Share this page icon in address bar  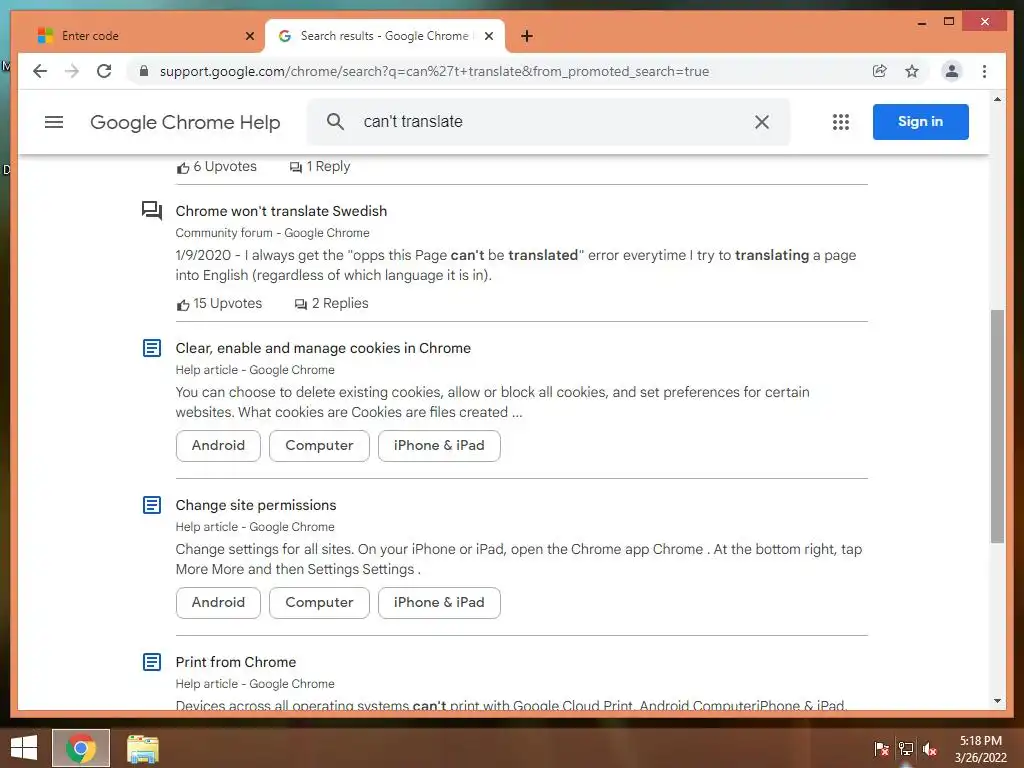click(880, 71)
